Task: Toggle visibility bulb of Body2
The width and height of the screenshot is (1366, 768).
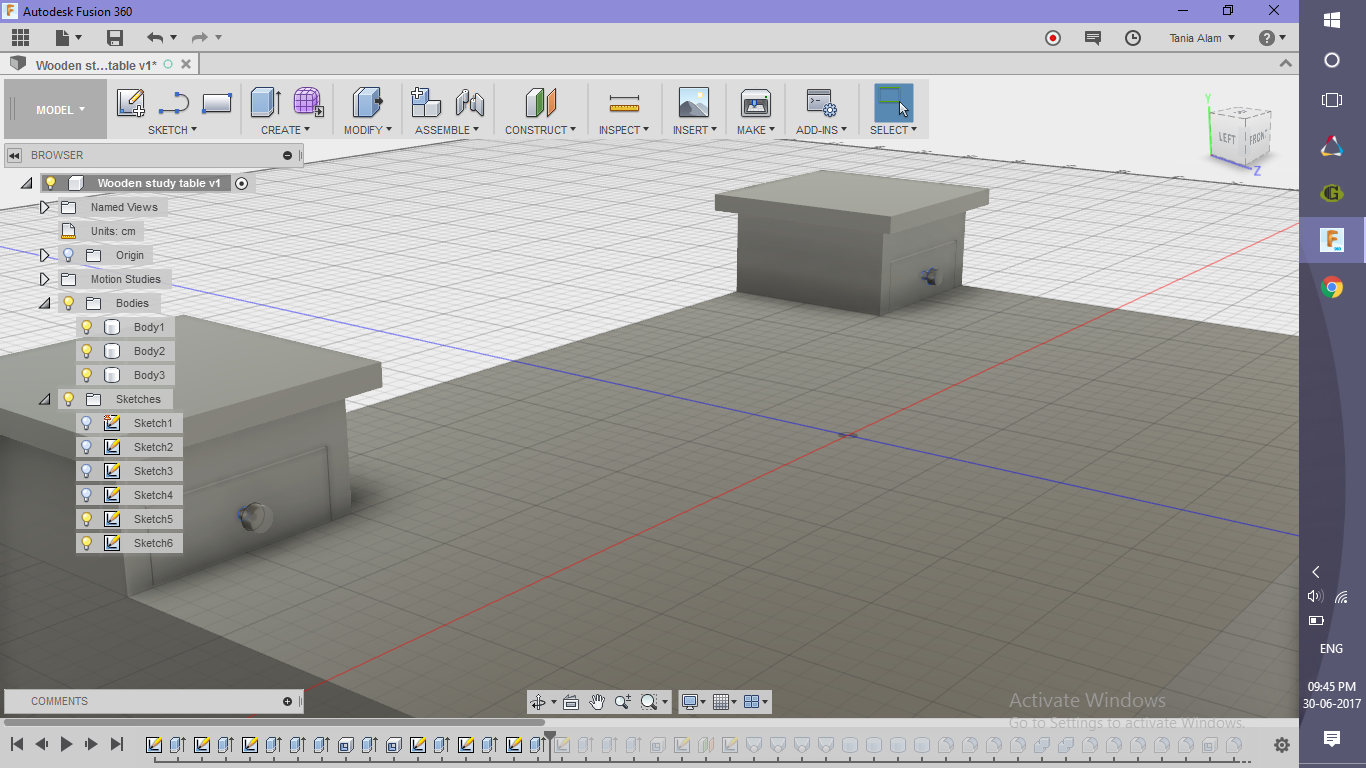Action: click(x=86, y=351)
